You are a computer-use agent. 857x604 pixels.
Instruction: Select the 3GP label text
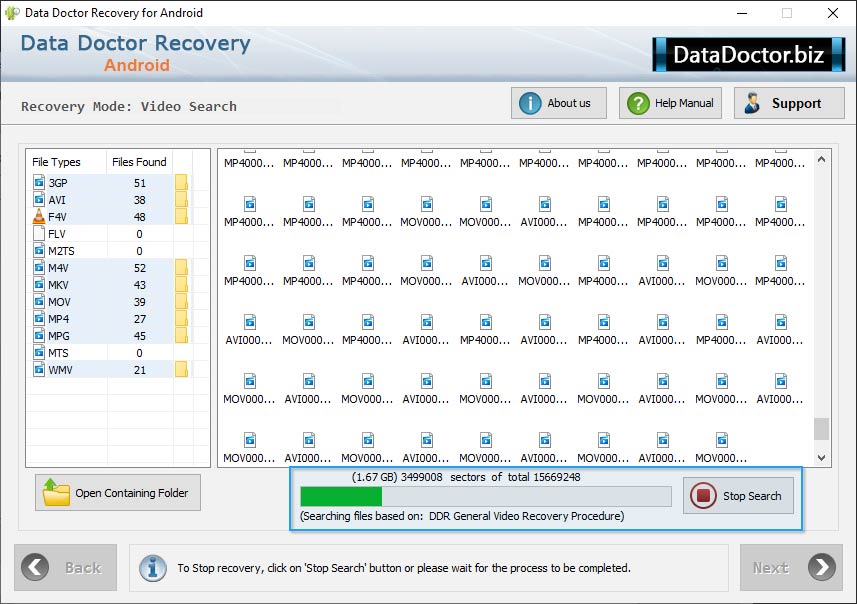point(58,183)
